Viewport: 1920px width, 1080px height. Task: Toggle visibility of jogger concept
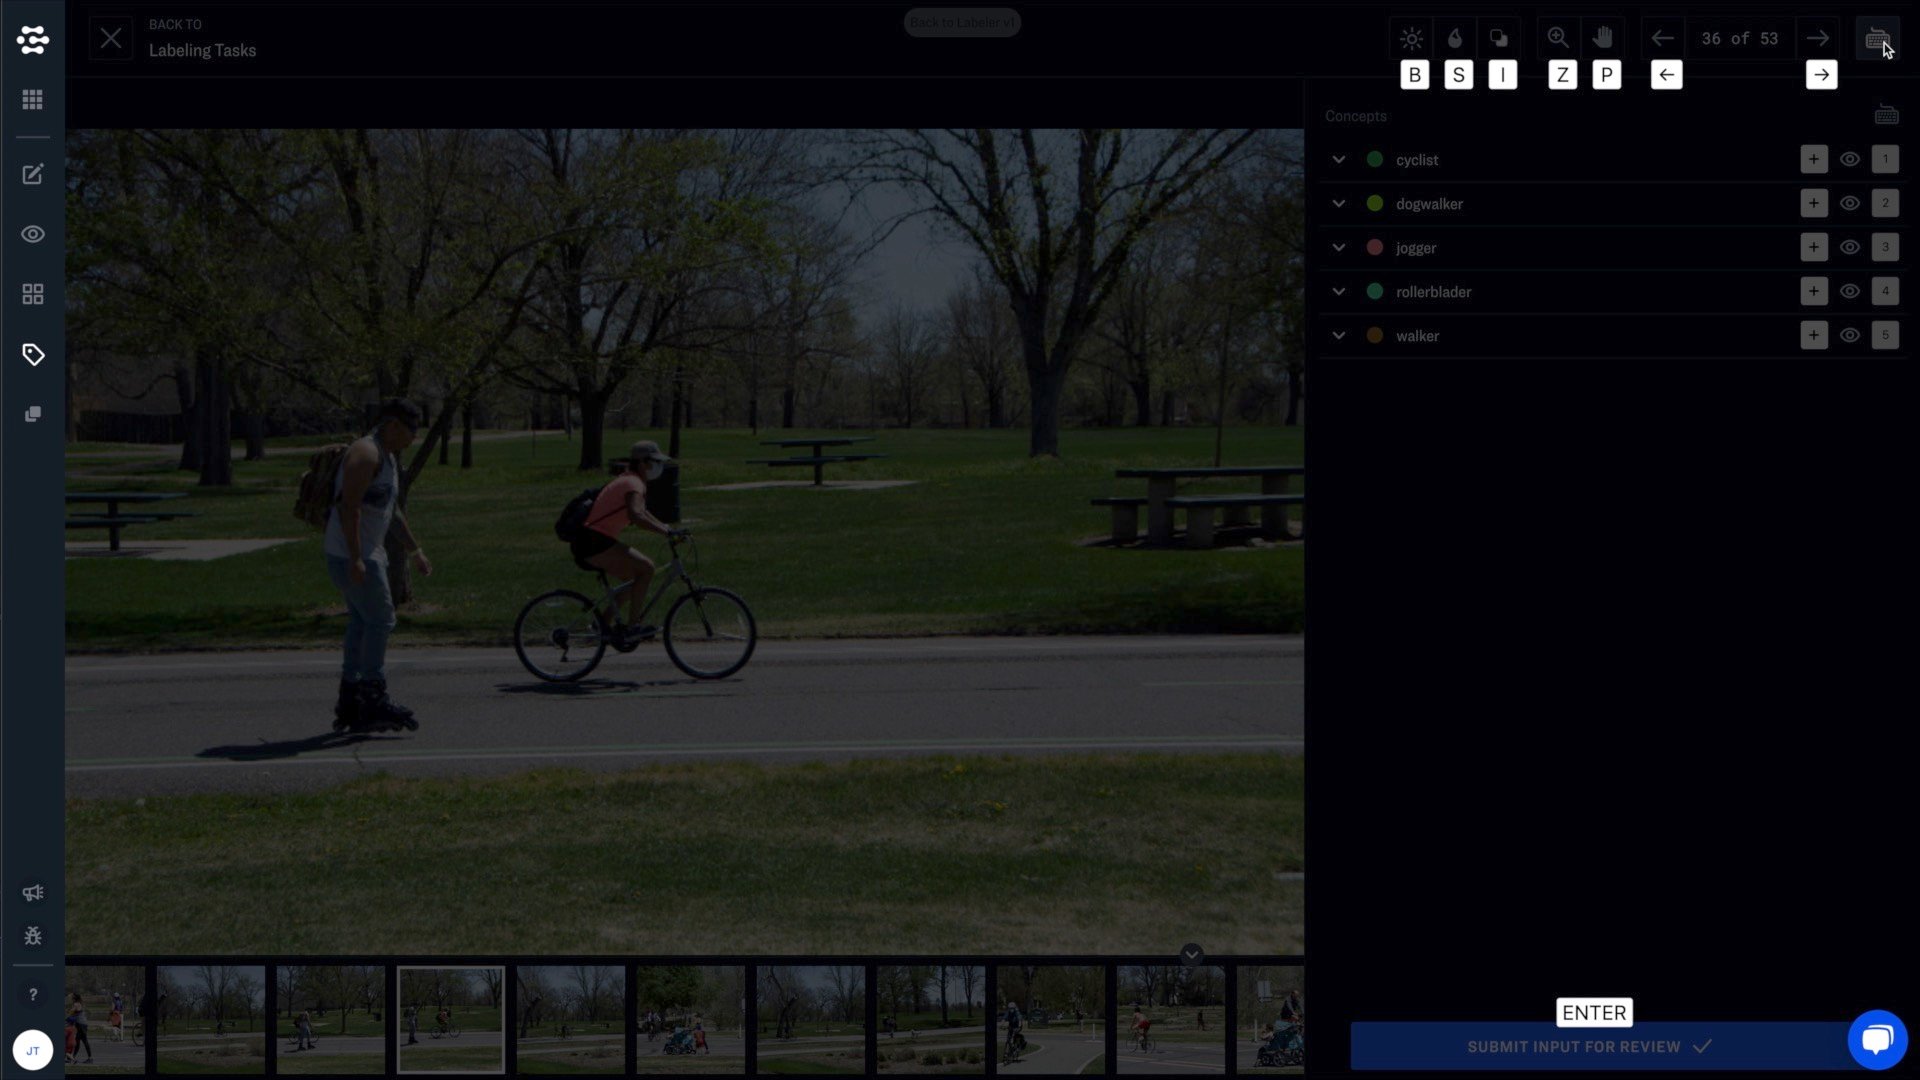[1850, 248]
